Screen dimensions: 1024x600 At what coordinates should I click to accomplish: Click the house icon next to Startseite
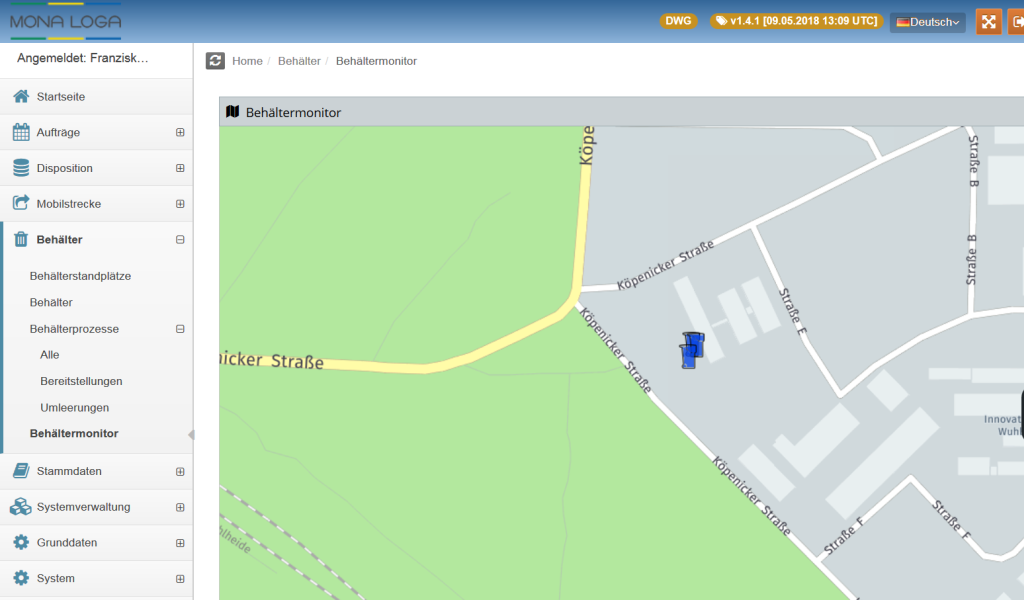tap(21, 97)
